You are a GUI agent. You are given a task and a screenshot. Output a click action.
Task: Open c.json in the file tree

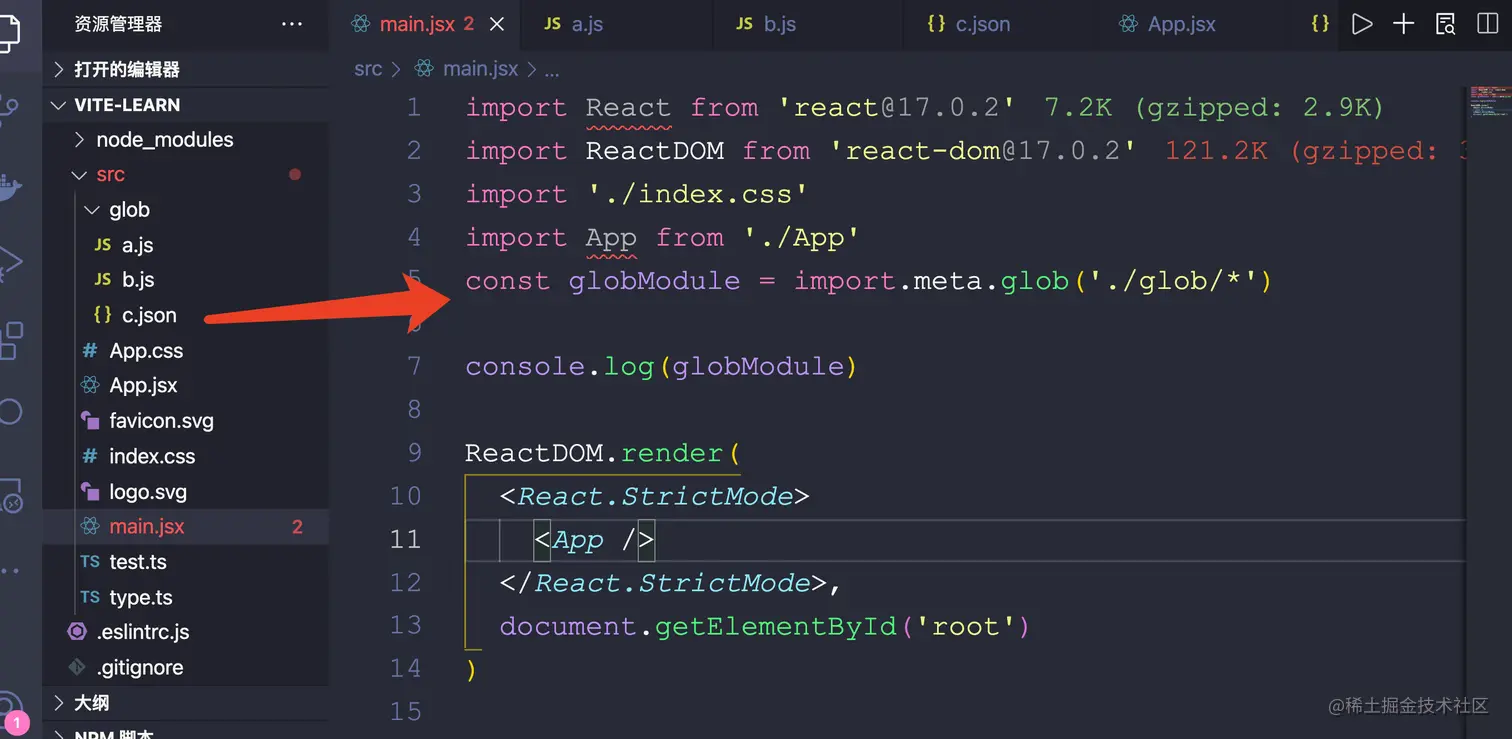[149, 315]
